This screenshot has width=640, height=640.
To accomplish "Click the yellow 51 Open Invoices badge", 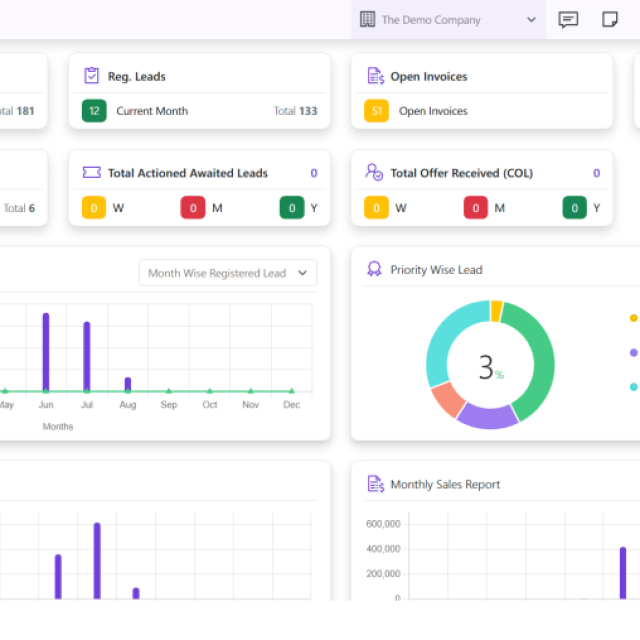I will [376, 111].
